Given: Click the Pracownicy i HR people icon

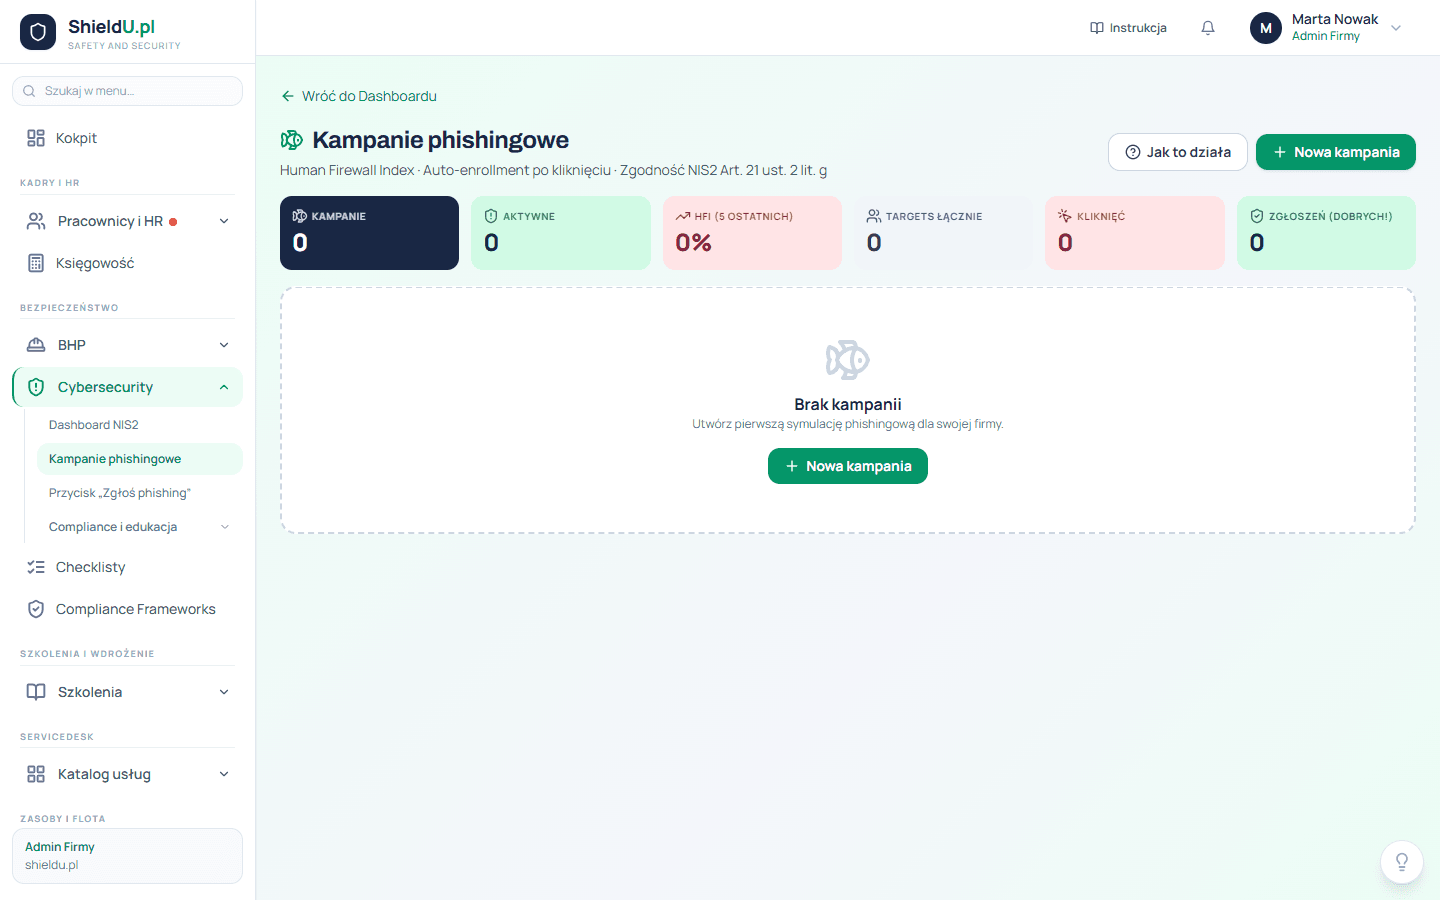Looking at the screenshot, I should [36, 221].
